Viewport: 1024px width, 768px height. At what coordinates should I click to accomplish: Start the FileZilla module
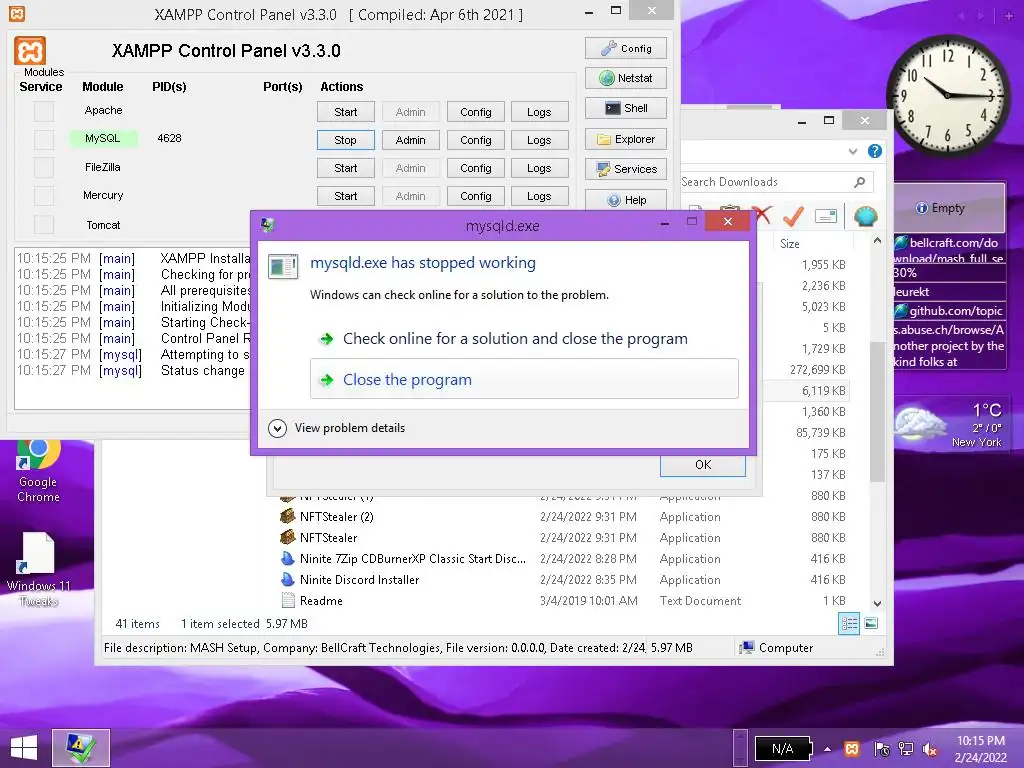[x=345, y=168]
